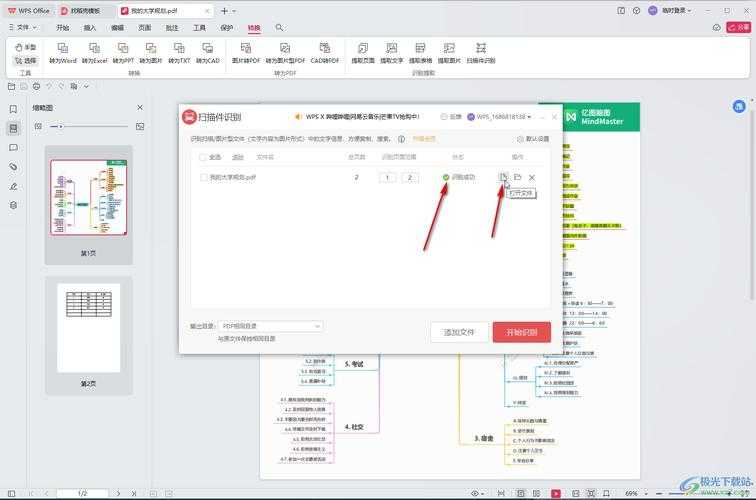Click the 移除 link beside 全选
Image resolution: width=756 pixels, height=500 pixels.
tap(238, 157)
